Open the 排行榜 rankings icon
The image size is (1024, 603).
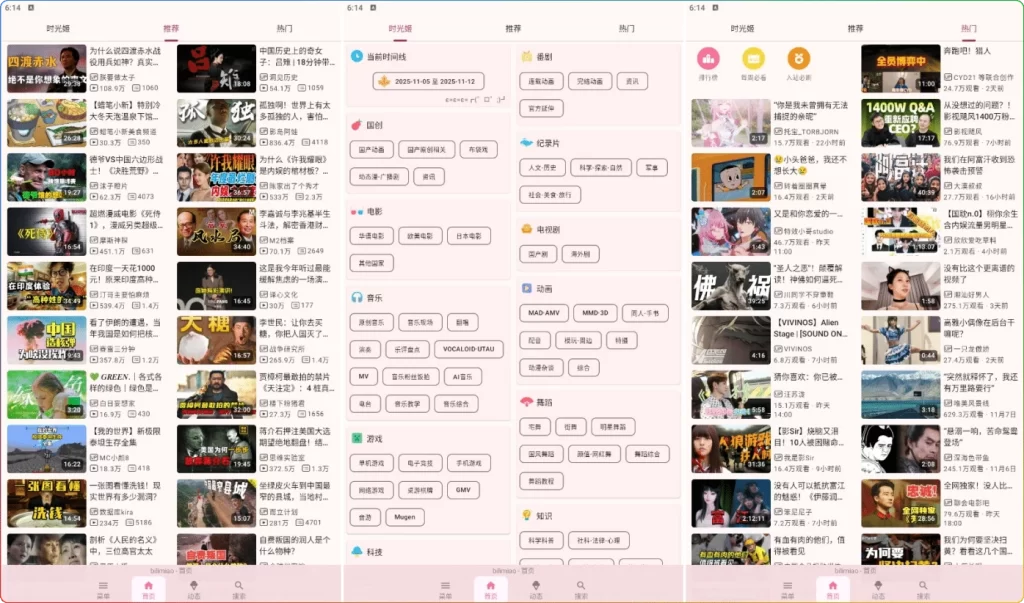click(x=707, y=60)
